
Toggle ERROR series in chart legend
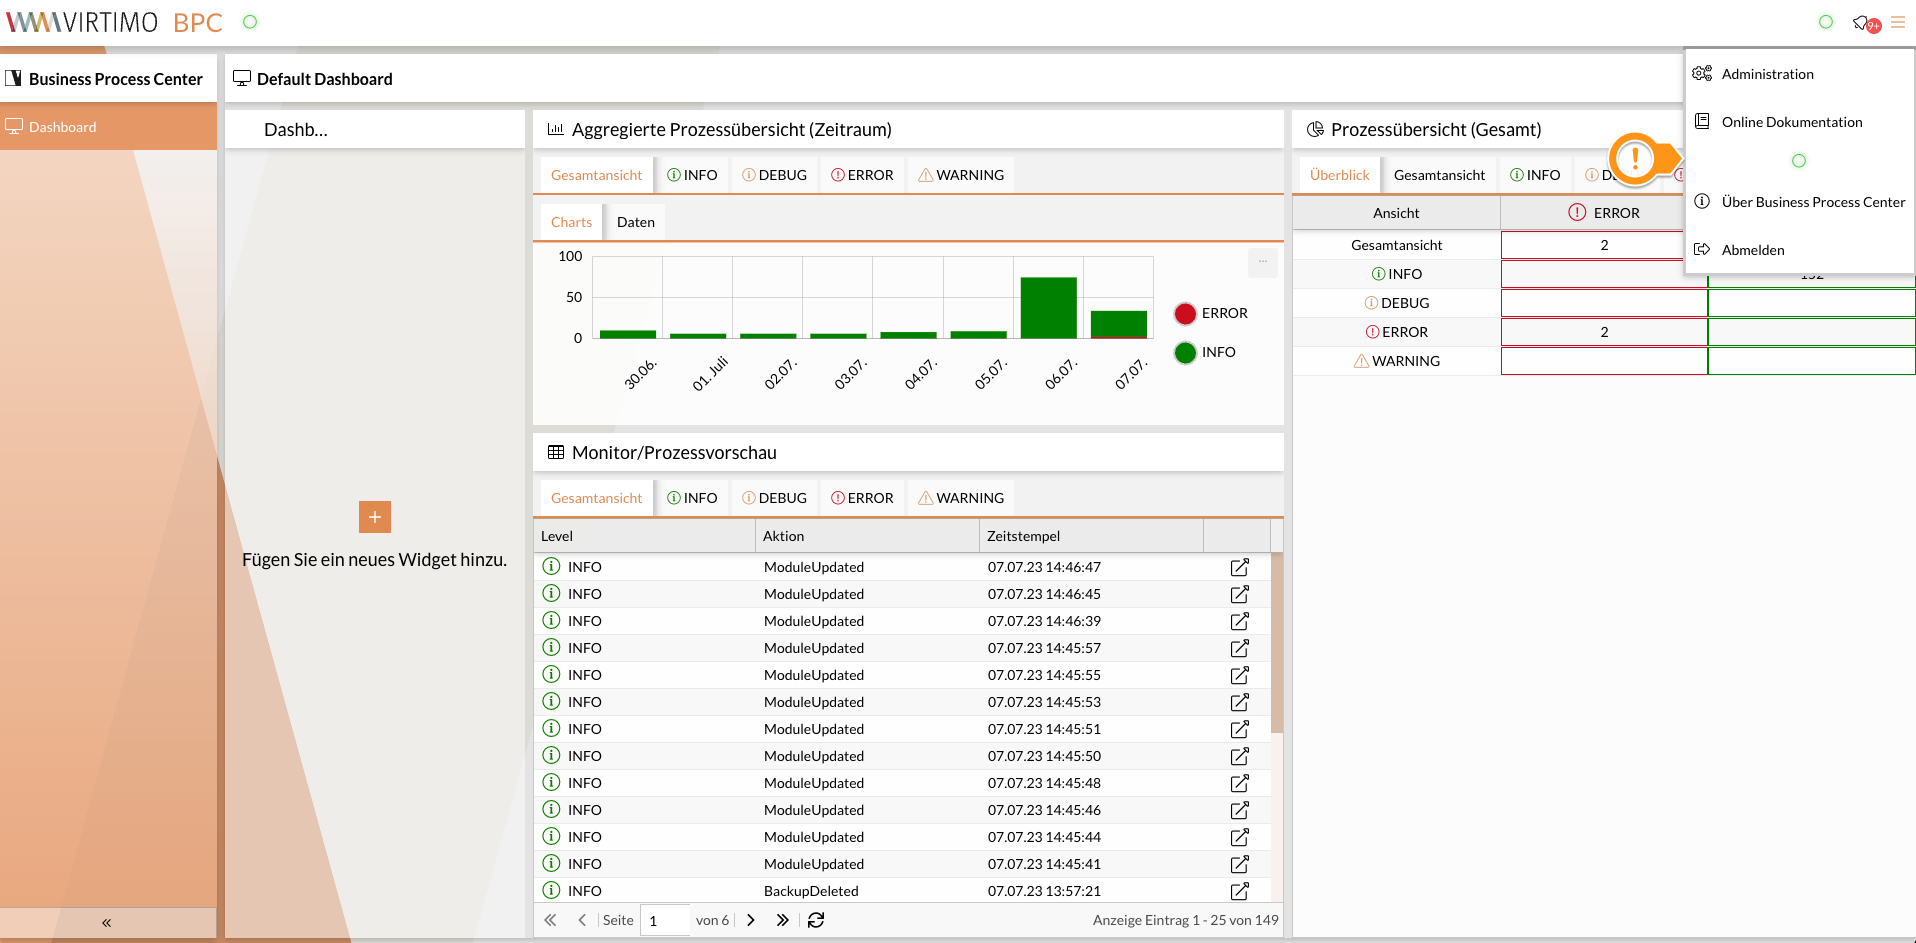pyautogui.click(x=1211, y=313)
